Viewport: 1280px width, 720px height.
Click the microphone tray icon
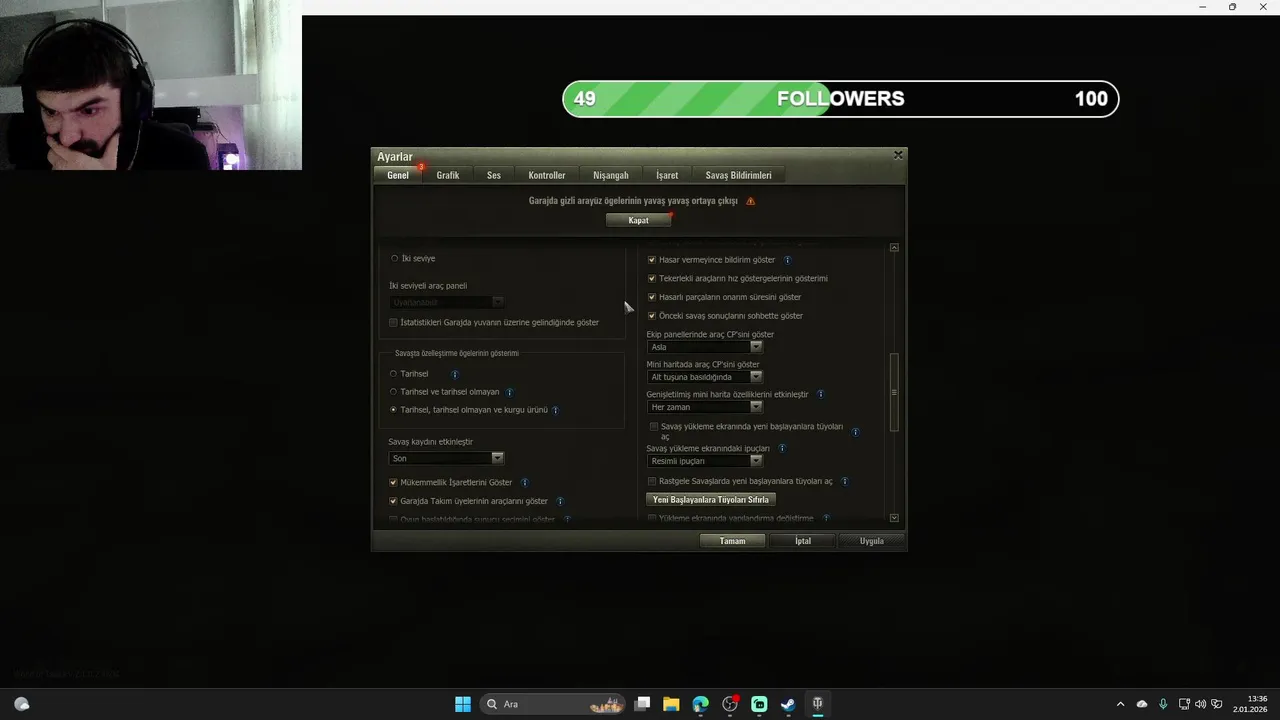point(1163,704)
